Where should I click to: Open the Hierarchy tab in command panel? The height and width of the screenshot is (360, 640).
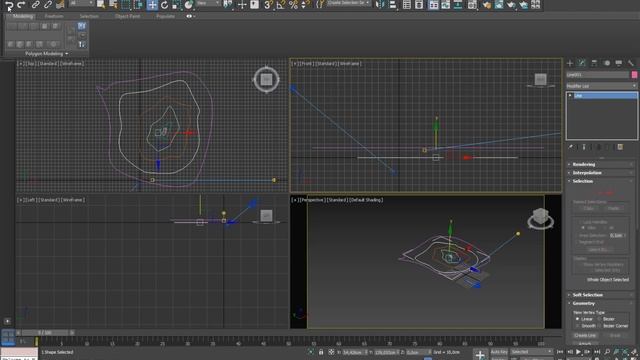[594, 63]
